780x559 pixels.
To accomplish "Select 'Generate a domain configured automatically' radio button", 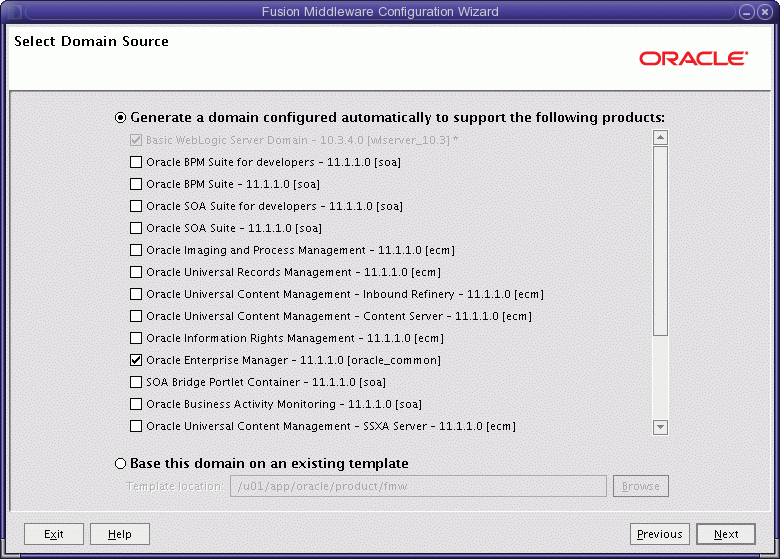I will [120, 118].
